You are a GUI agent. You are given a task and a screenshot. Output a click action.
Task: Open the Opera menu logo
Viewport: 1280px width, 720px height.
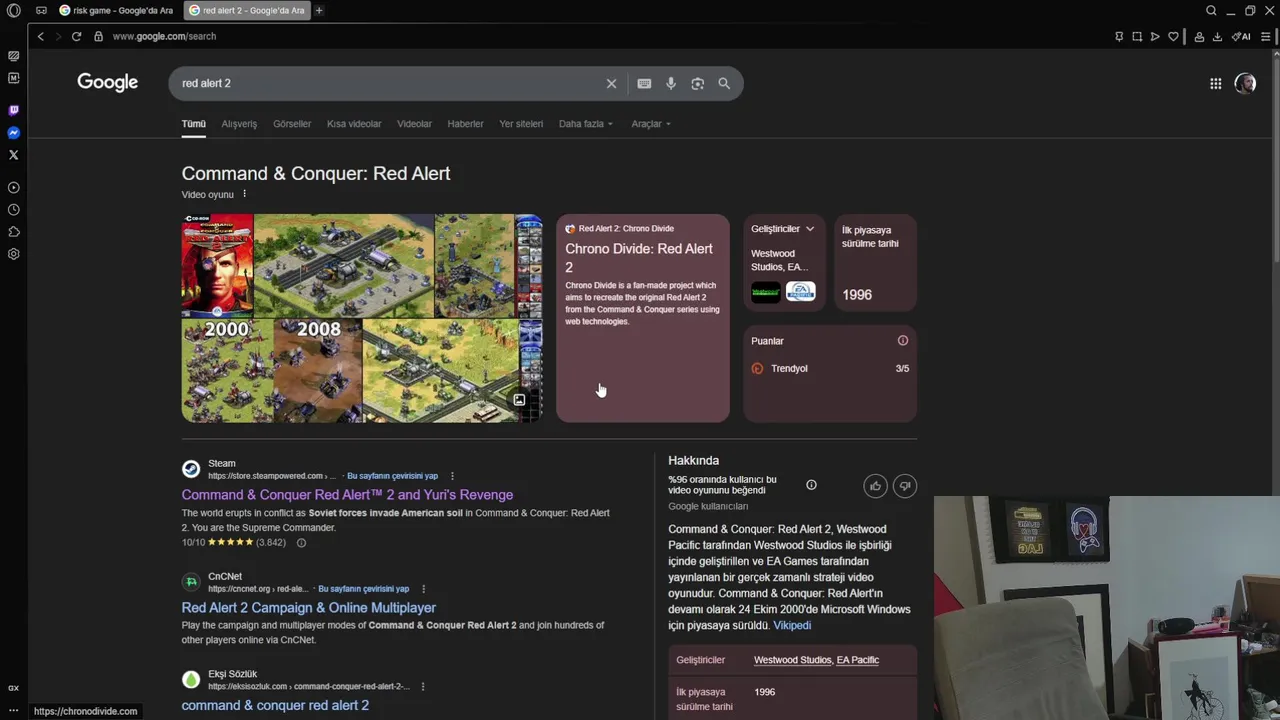[14, 10]
